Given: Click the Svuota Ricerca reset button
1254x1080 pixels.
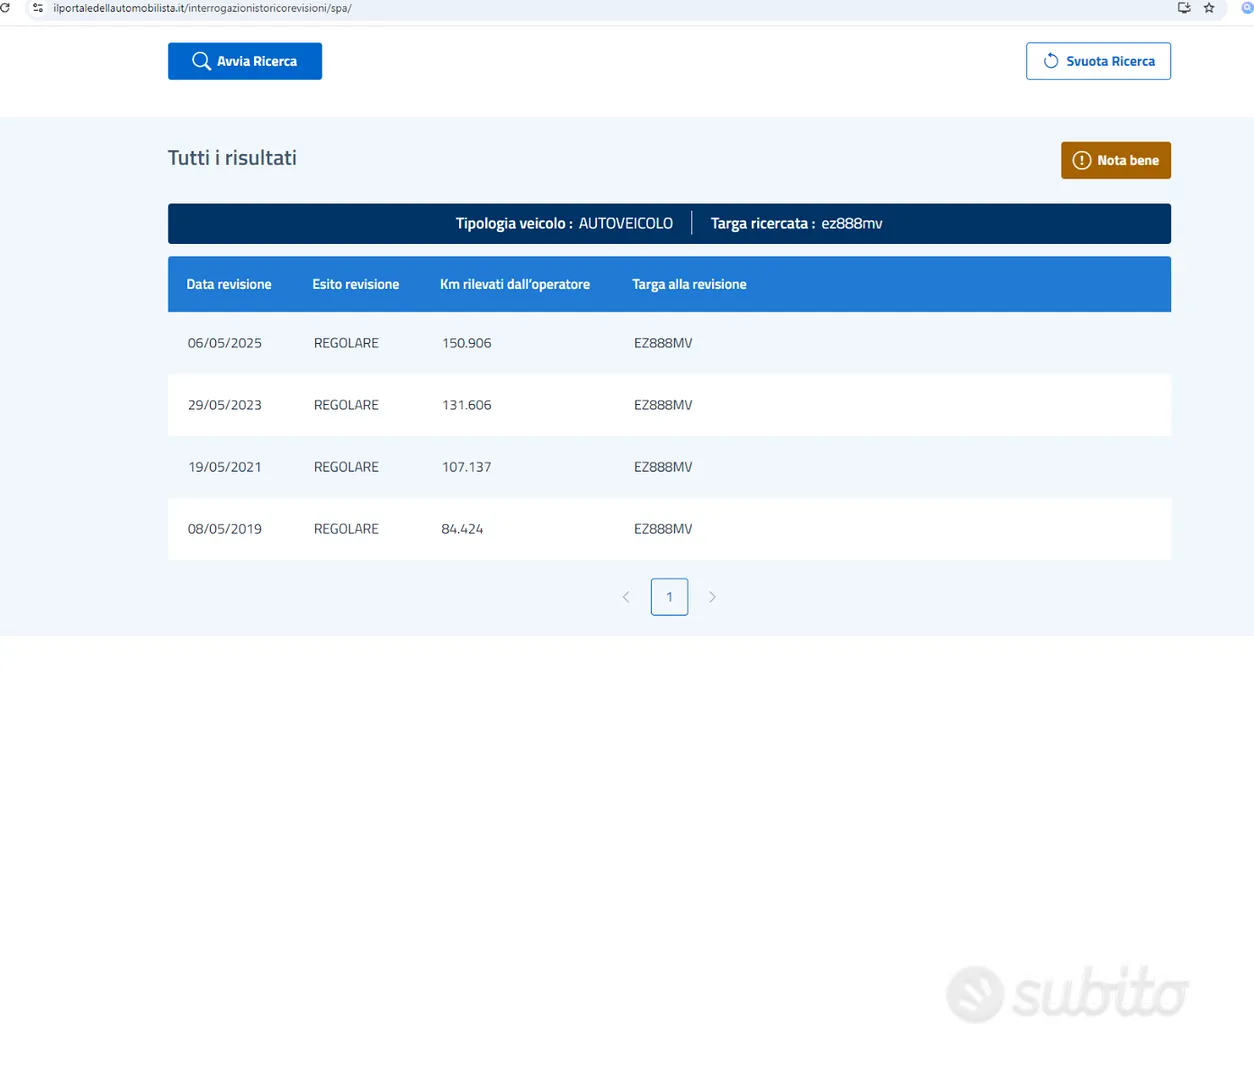Looking at the screenshot, I should [x=1098, y=61].
